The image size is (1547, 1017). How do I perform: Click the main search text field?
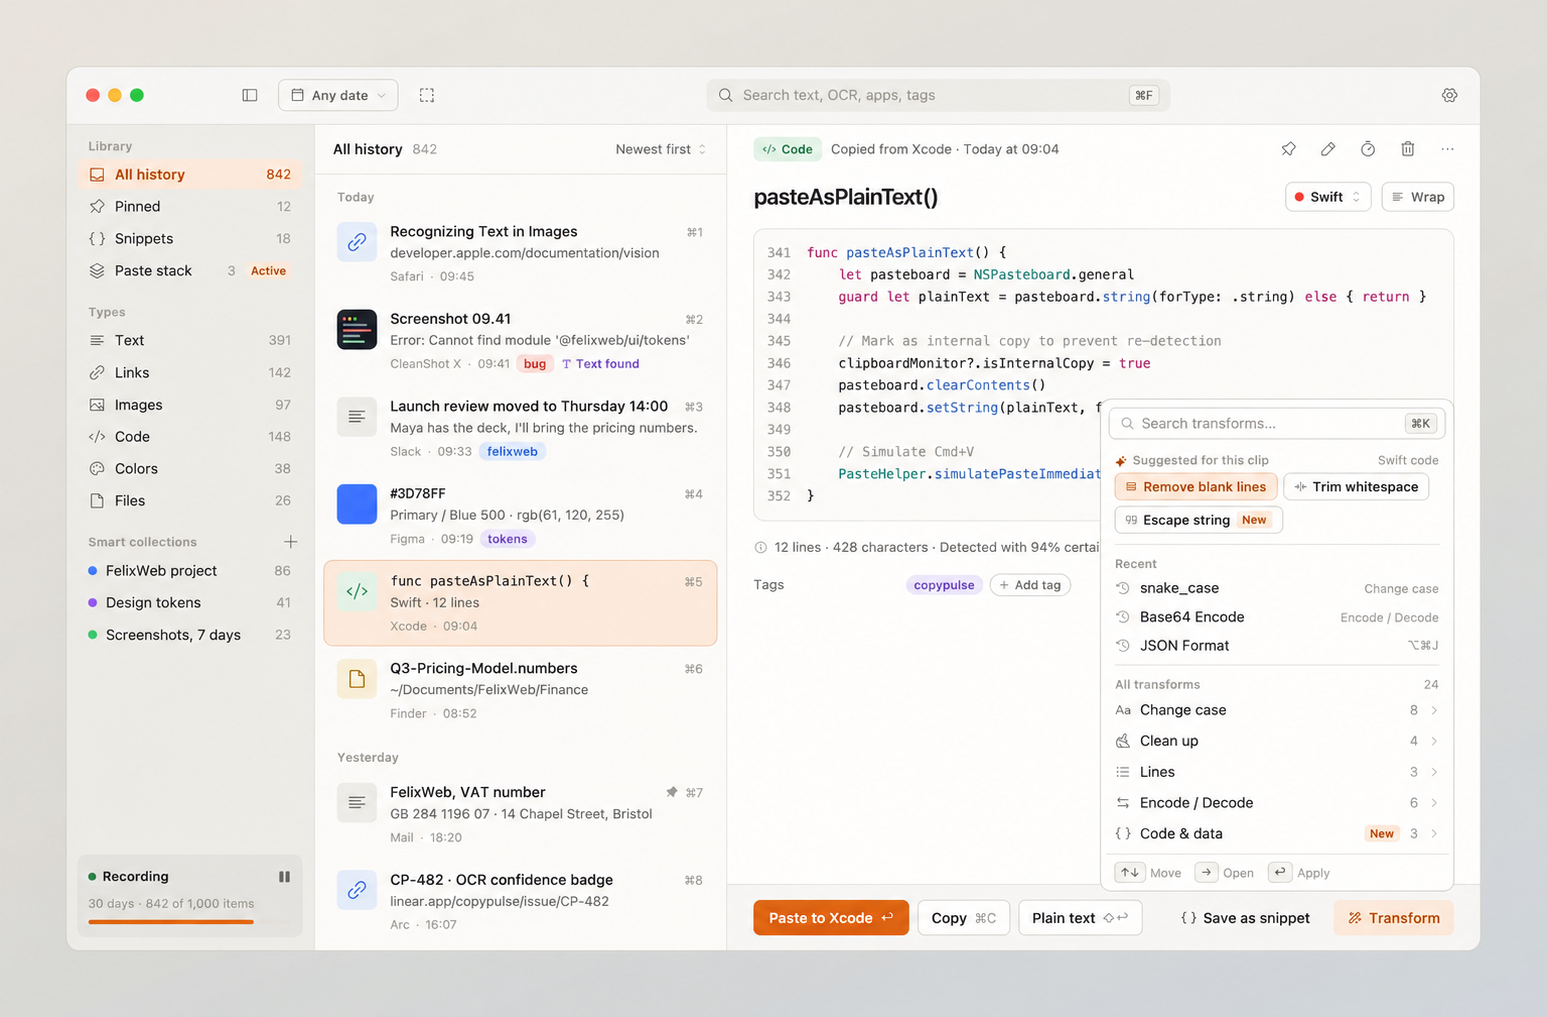click(x=938, y=95)
